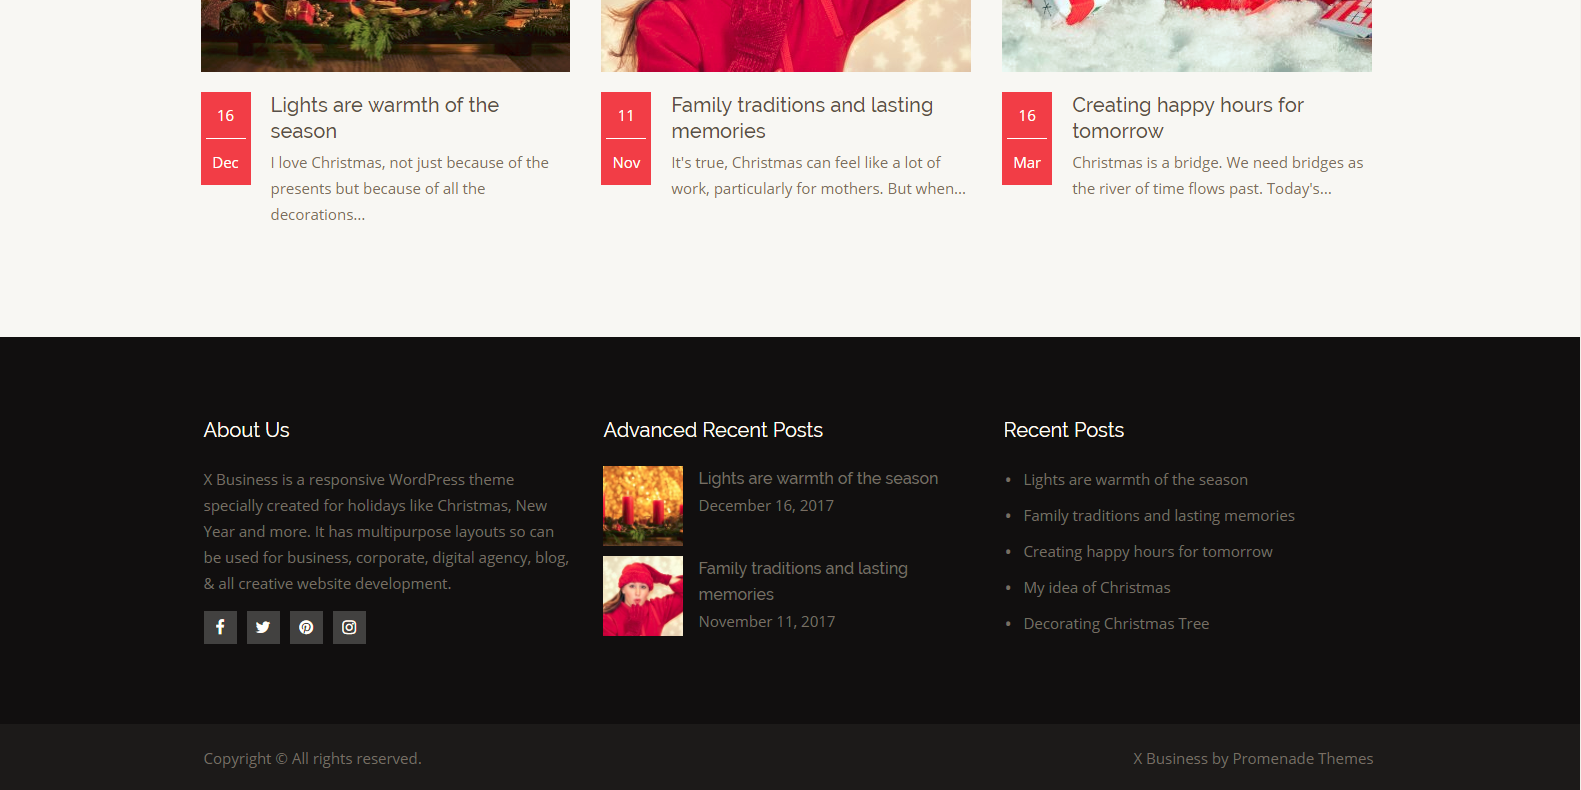This screenshot has width=1581, height=790.
Task: Select 'Family traditions and lasting memories' in Recent Posts list
Action: pyautogui.click(x=1158, y=516)
